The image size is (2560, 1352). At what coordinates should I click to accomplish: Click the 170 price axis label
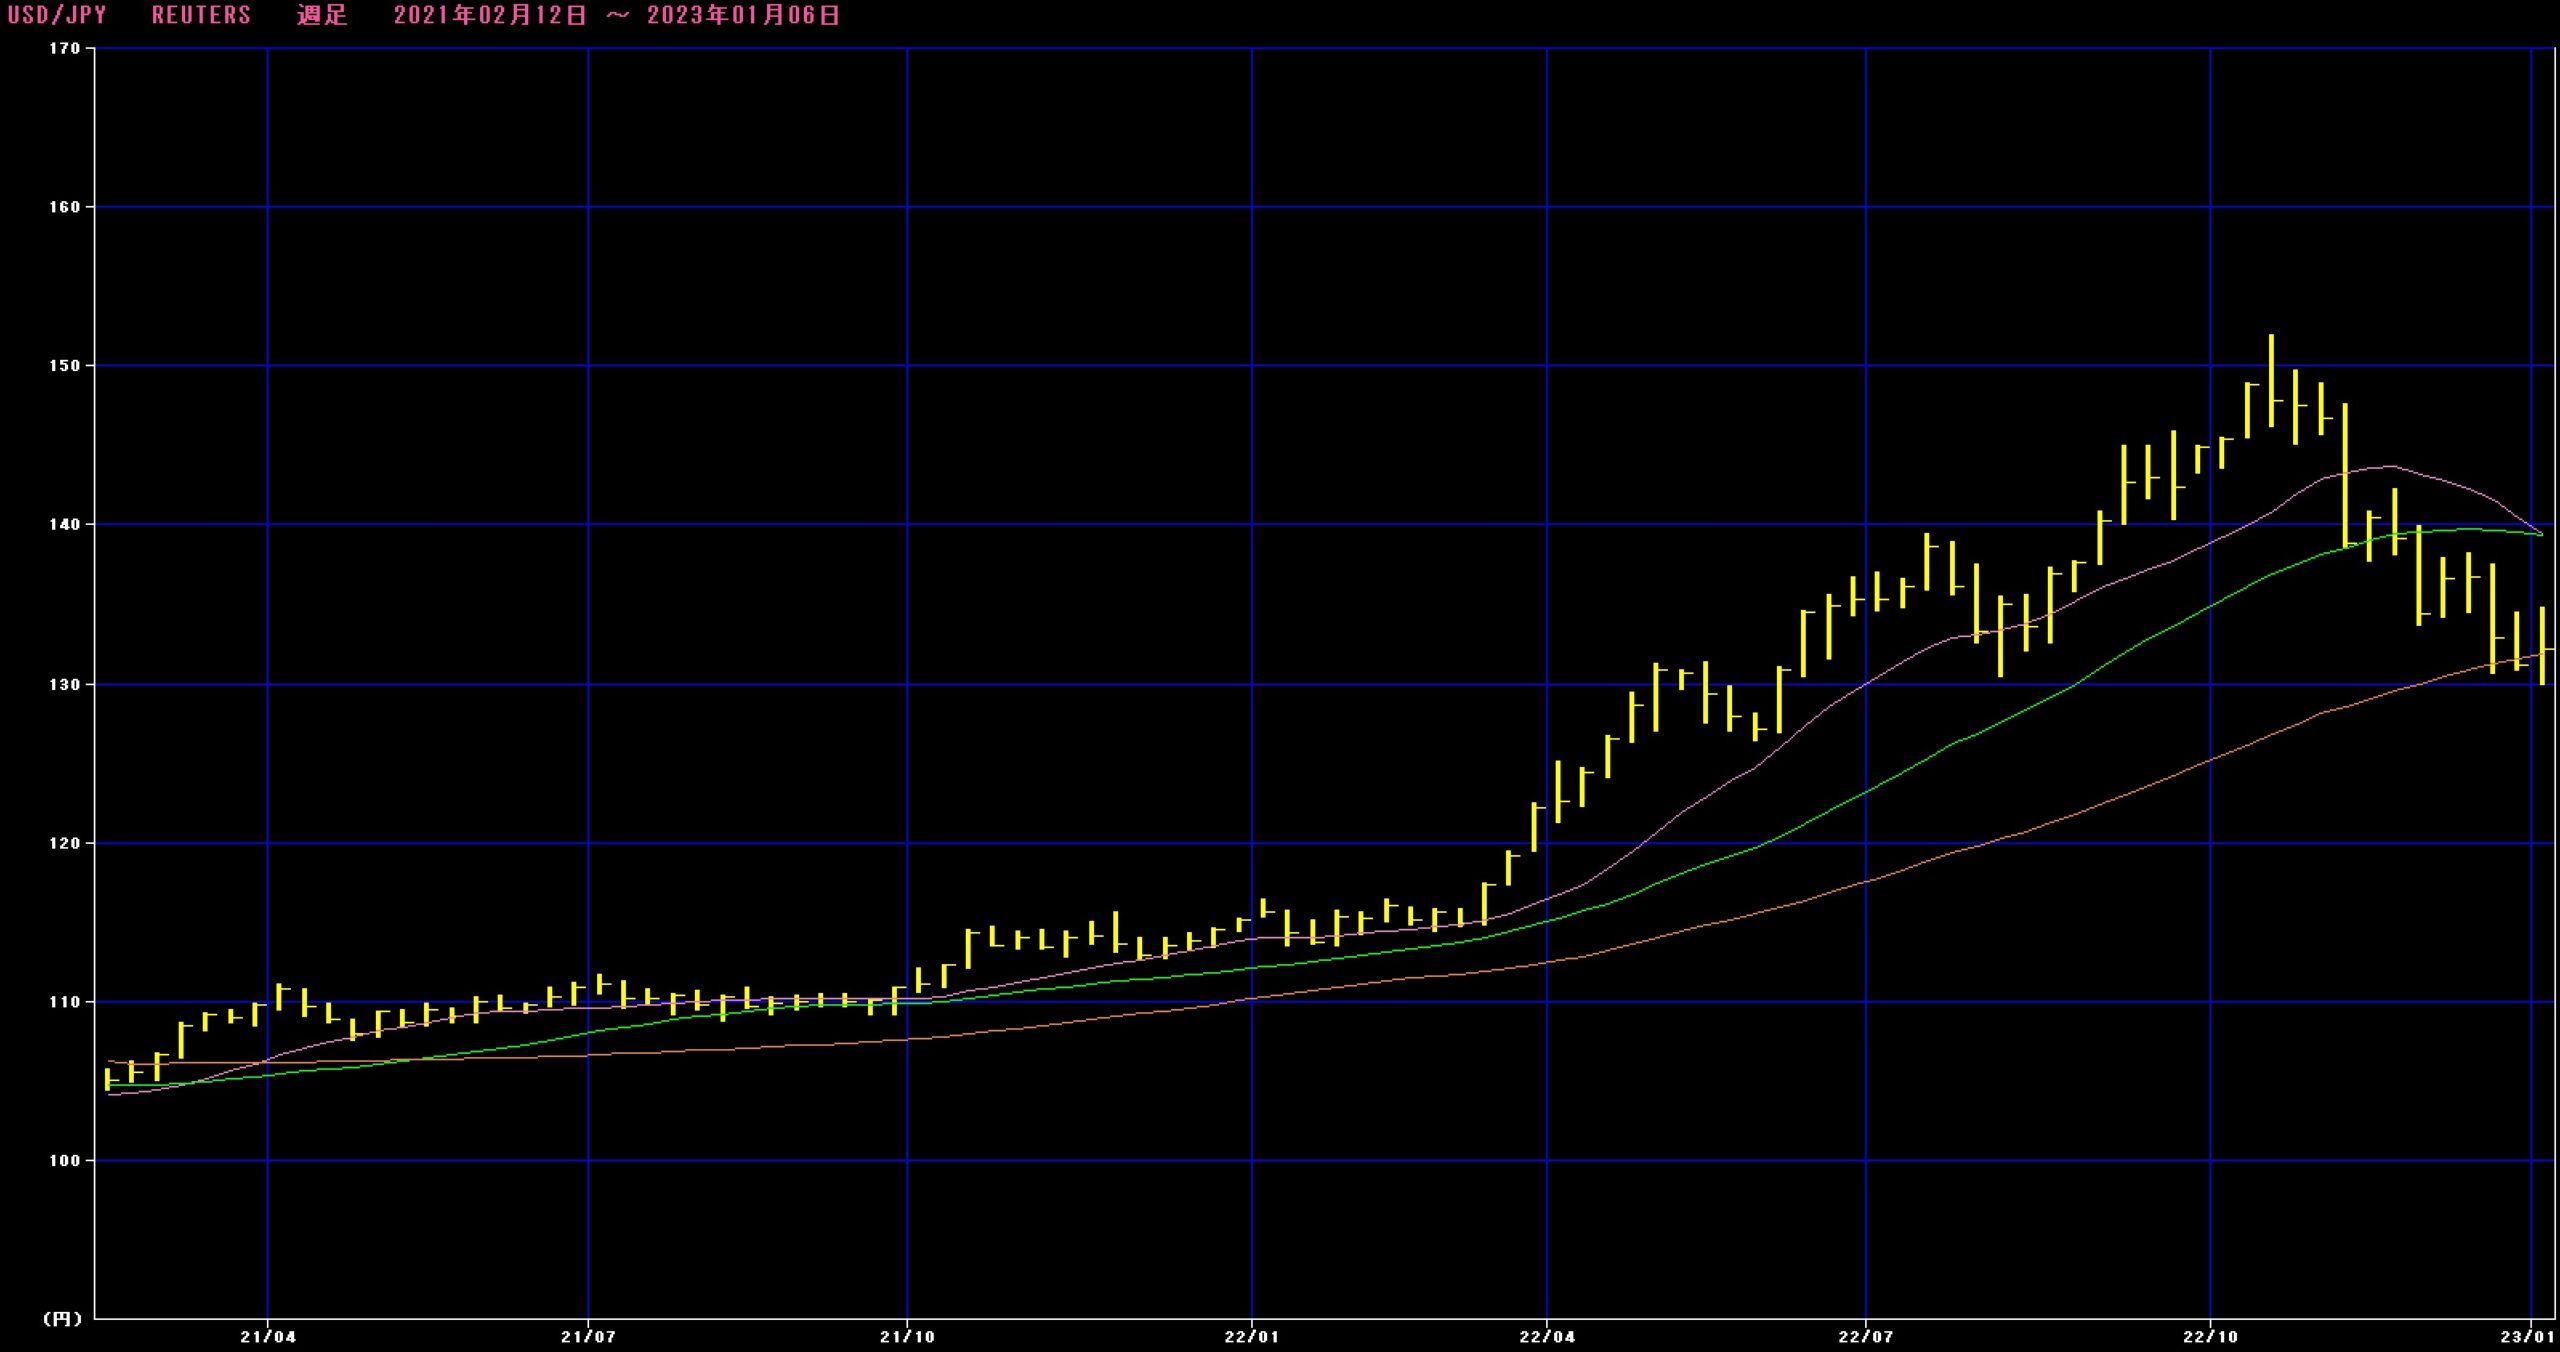tap(65, 48)
